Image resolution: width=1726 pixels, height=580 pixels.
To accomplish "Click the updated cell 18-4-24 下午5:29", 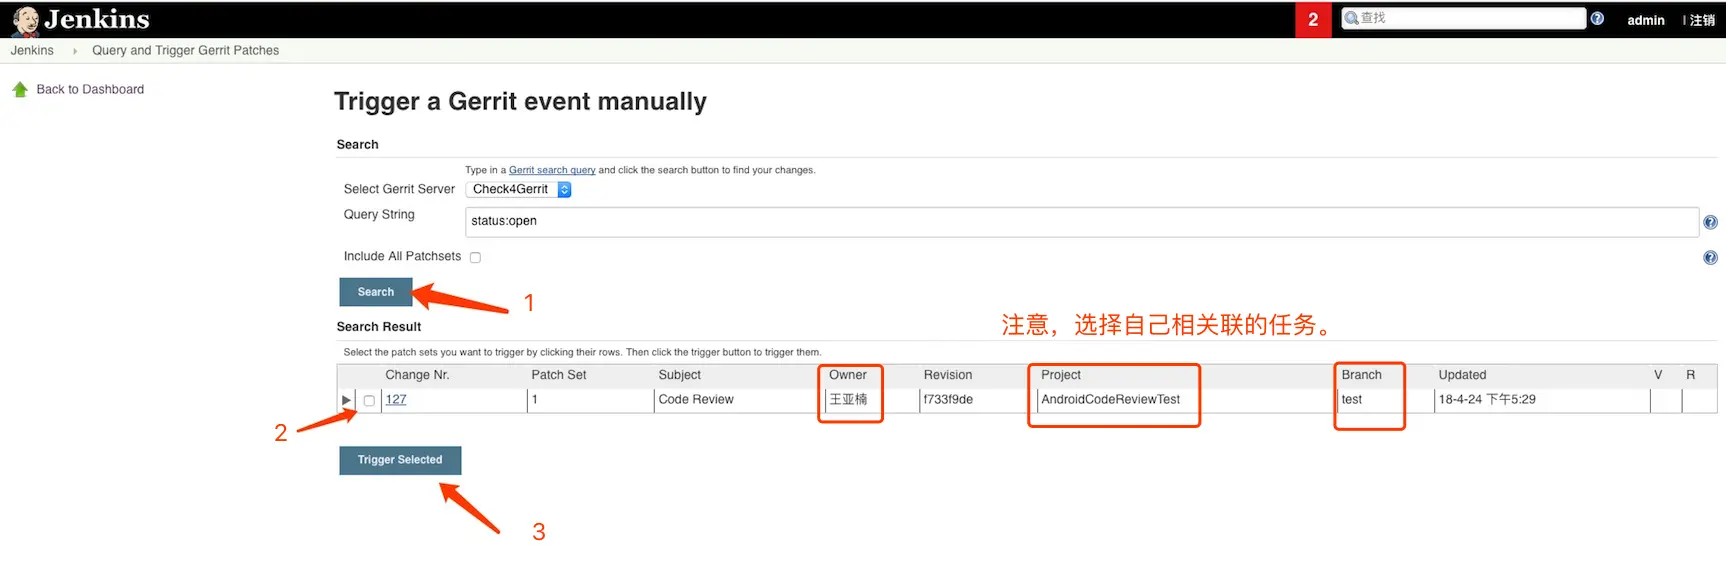I will click(1487, 399).
